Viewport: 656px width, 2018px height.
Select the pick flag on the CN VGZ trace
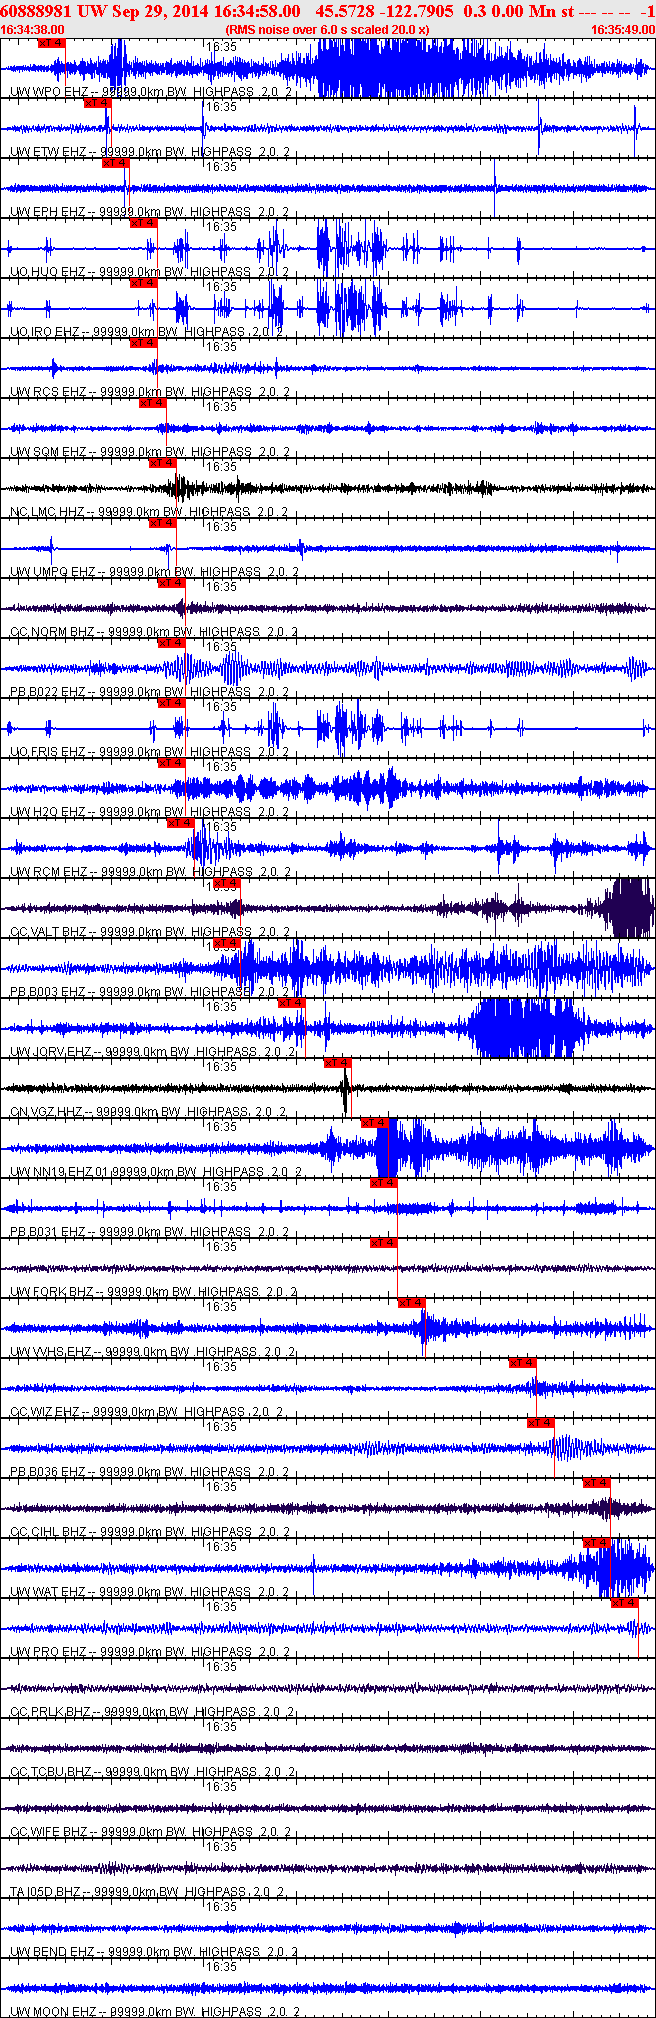coord(338,1063)
